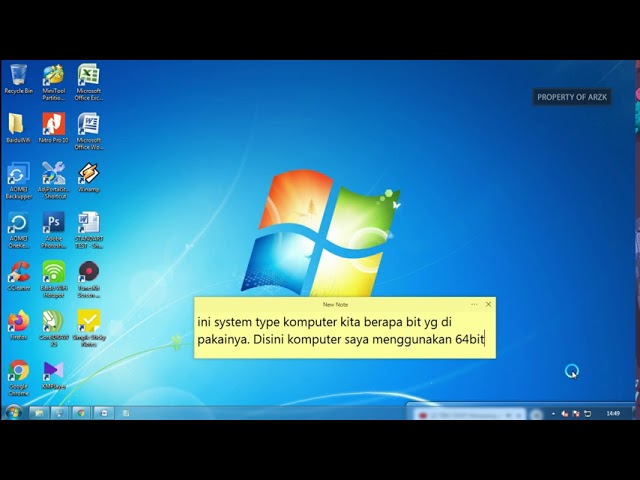Select the wrench-and-tools shortcut icon left of Winamp
640x480 pixels.
pos(53,181)
